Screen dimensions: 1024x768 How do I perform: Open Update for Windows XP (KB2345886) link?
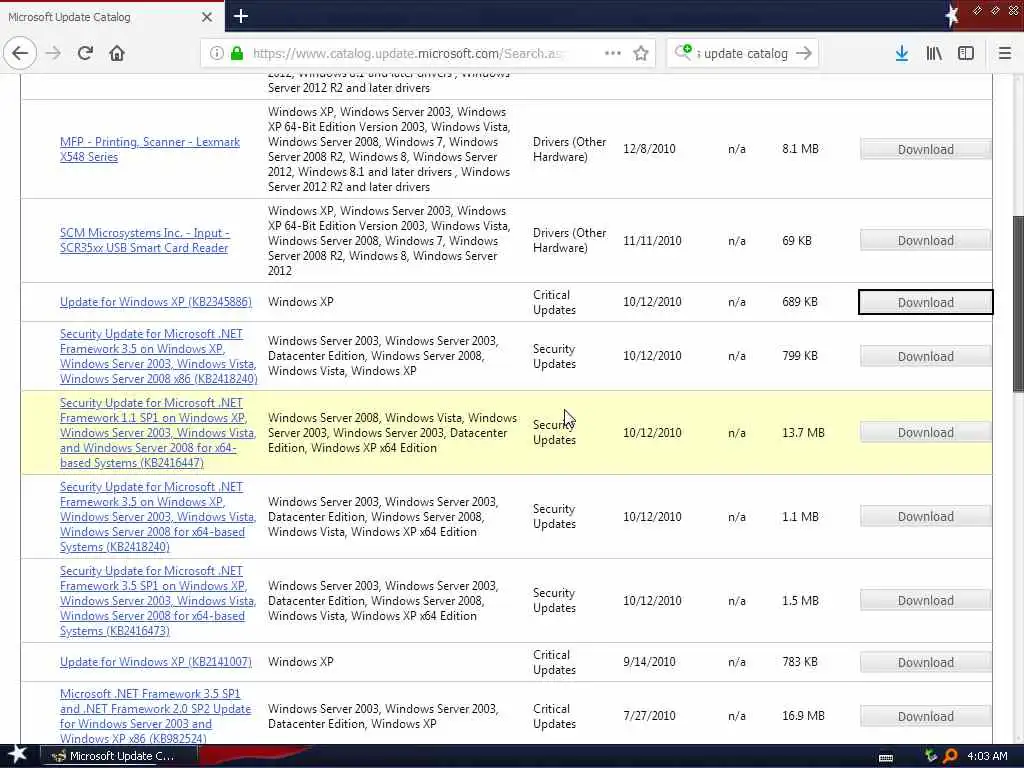(155, 302)
